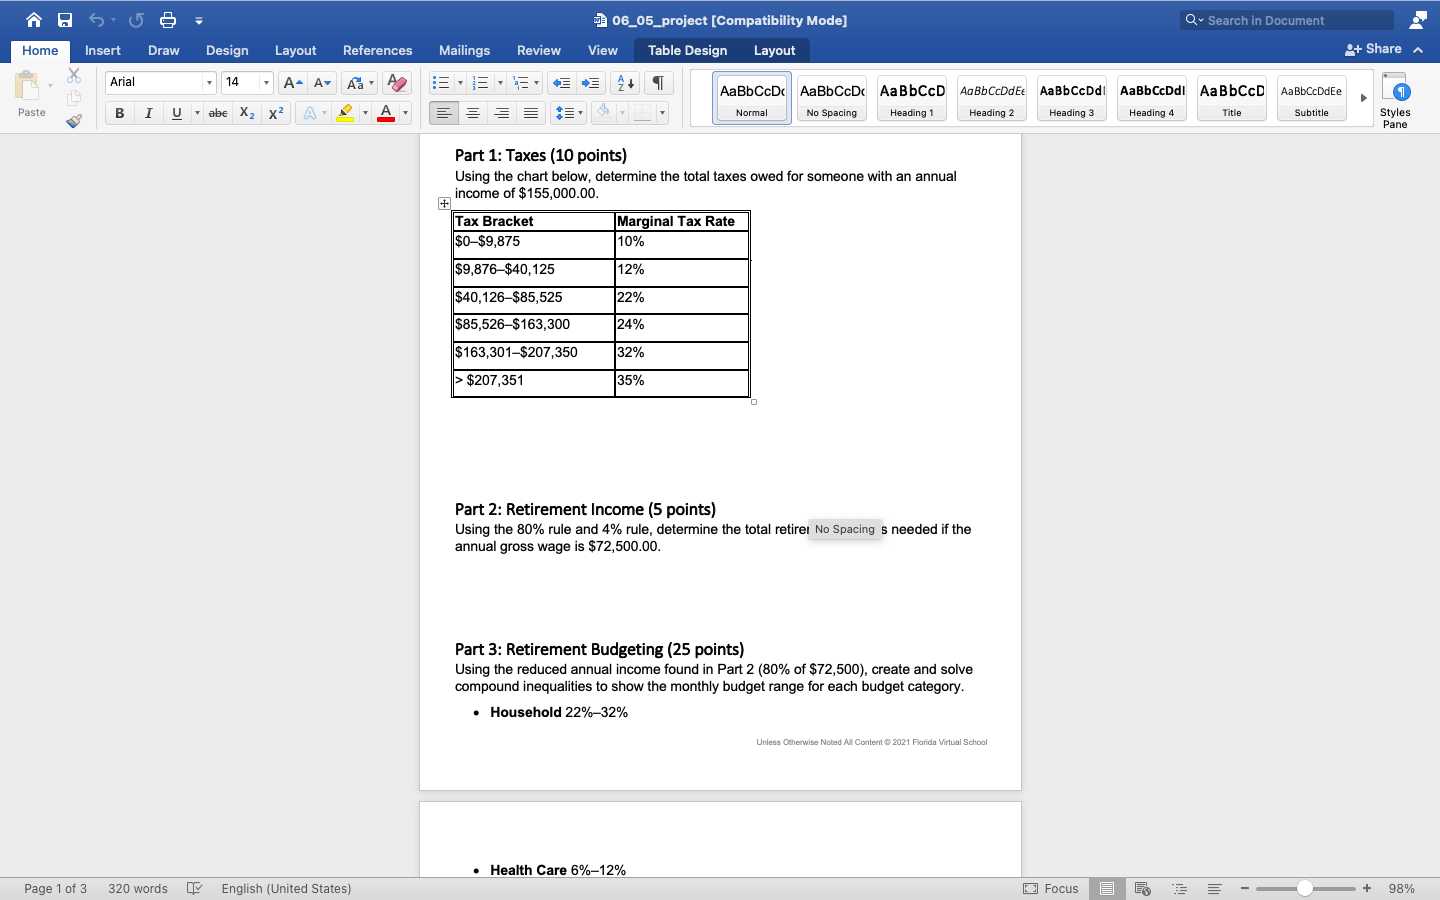Open the Arial font name dropdown

coord(209,83)
